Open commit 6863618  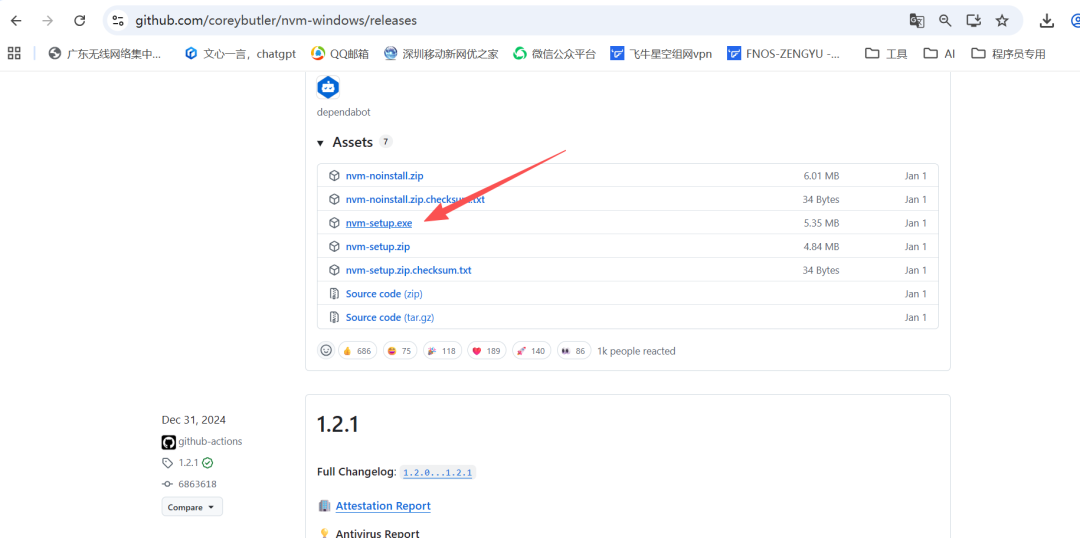[197, 484]
